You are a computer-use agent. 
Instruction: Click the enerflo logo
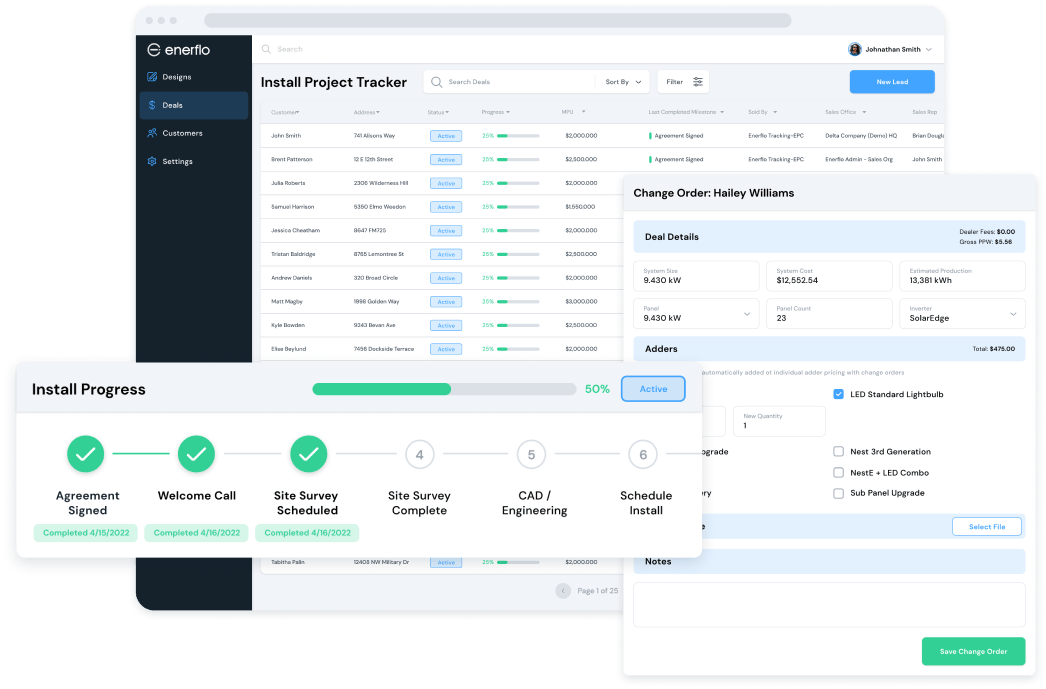[180, 48]
